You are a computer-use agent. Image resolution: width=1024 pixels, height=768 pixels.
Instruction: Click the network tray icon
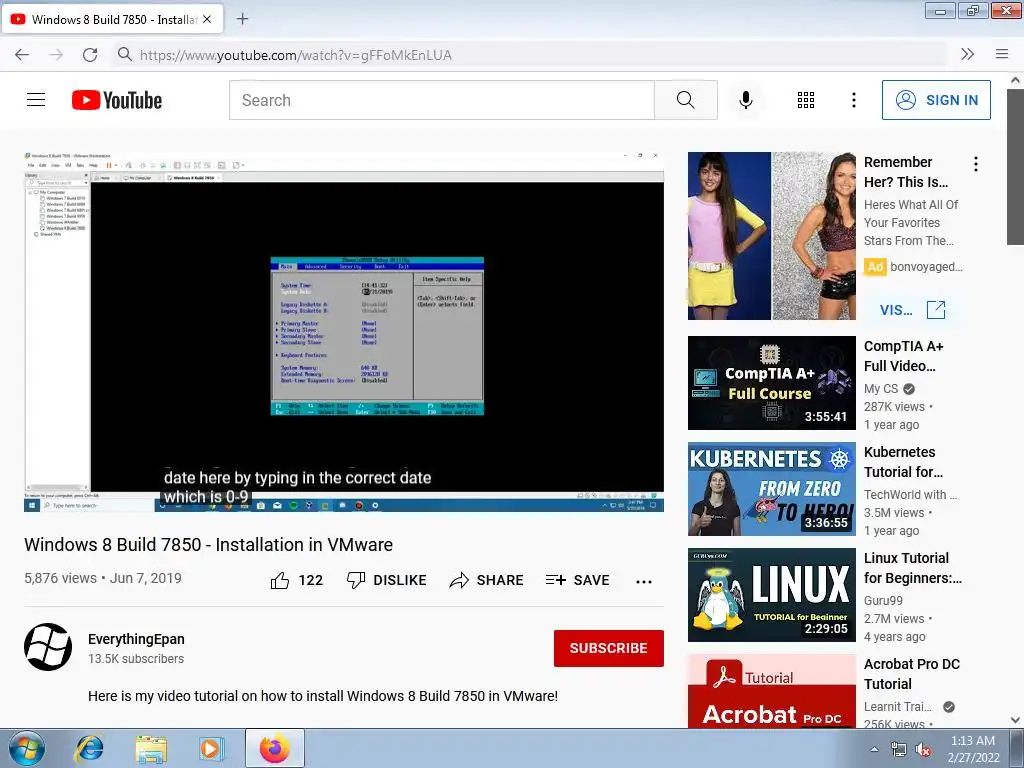point(899,750)
